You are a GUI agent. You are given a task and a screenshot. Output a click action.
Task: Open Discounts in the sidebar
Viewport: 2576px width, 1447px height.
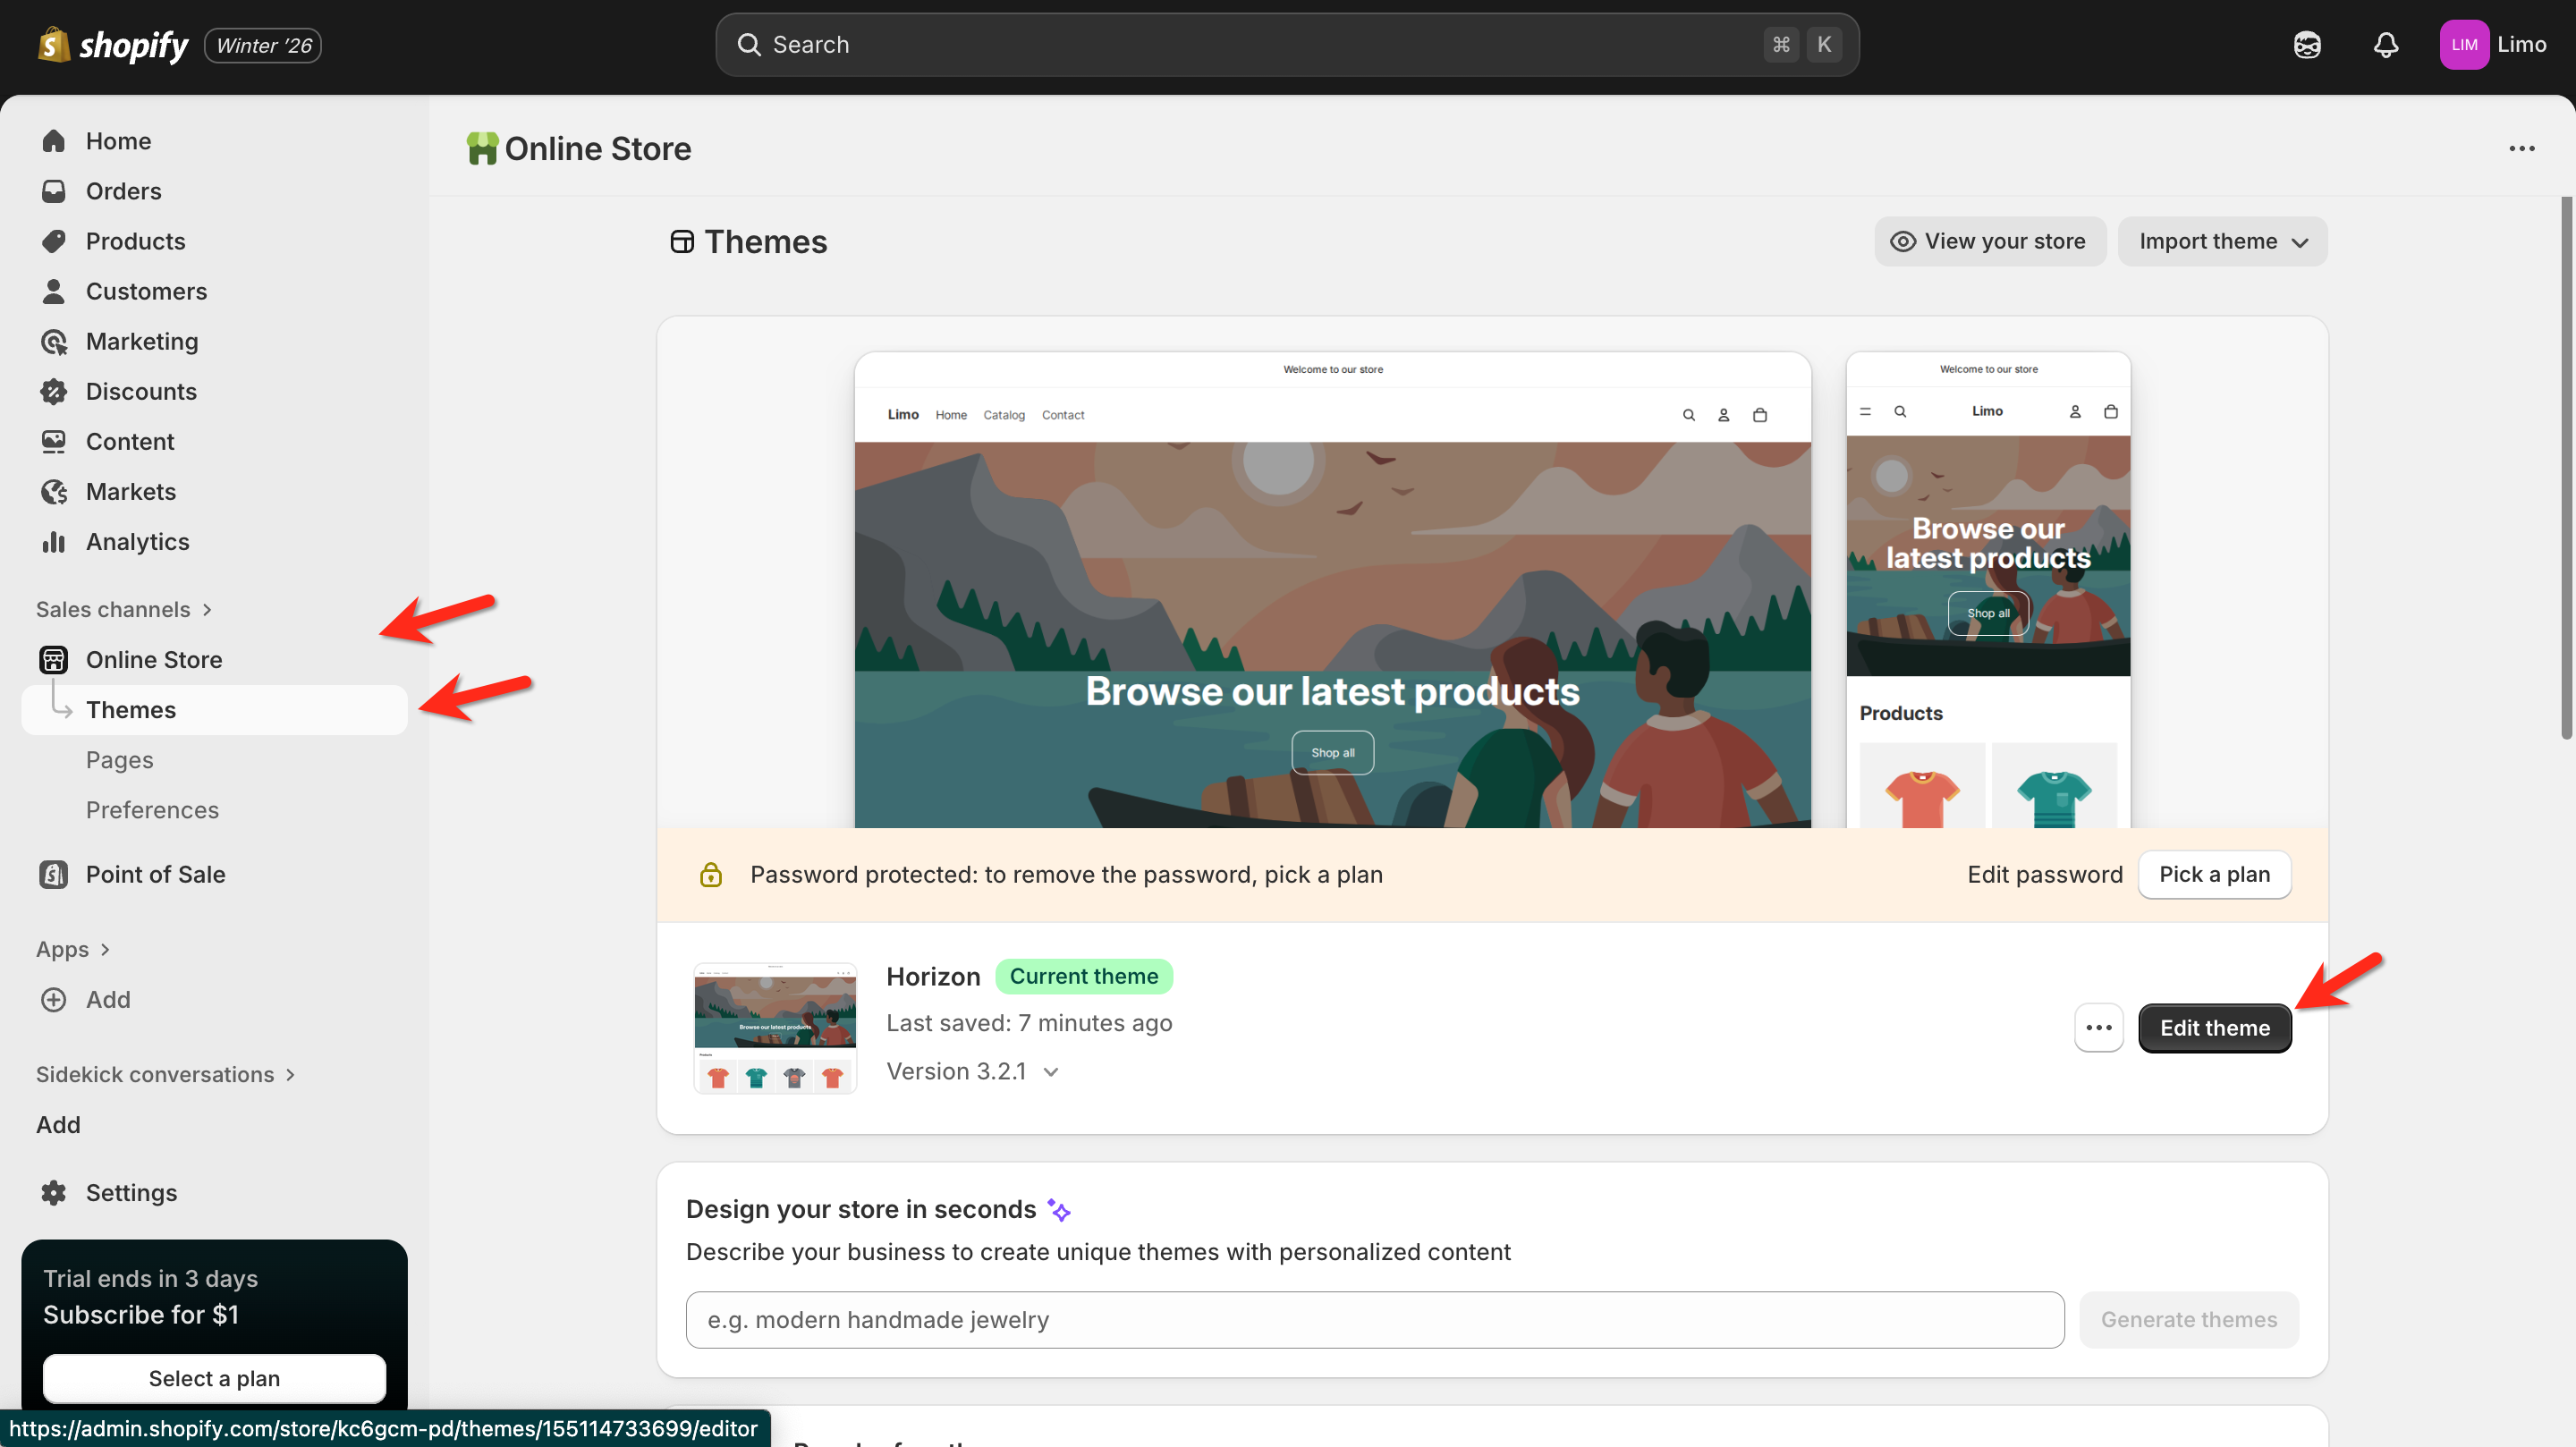[141, 391]
